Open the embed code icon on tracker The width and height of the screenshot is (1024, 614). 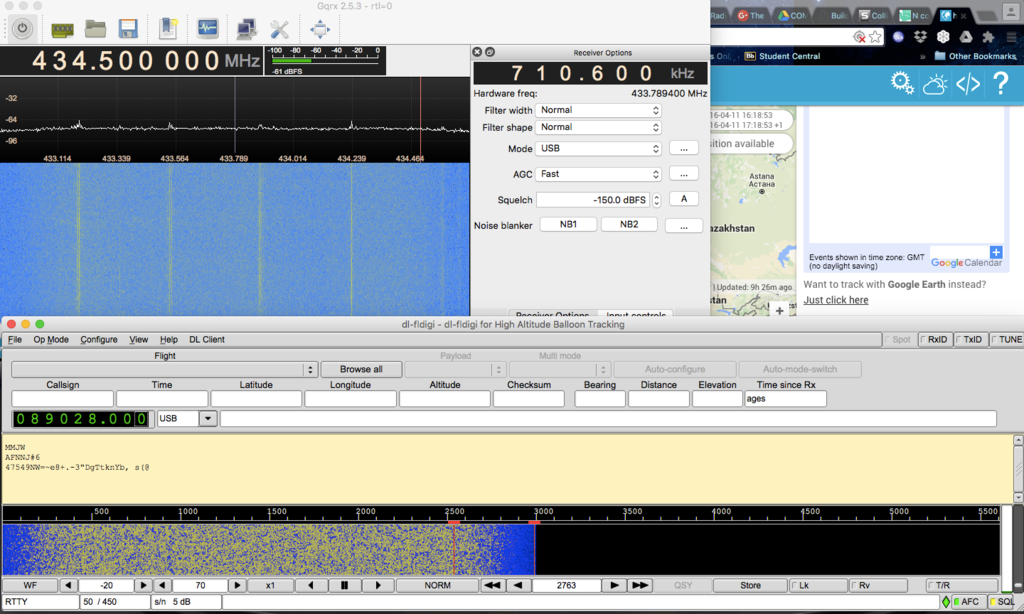tap(968, 84)
